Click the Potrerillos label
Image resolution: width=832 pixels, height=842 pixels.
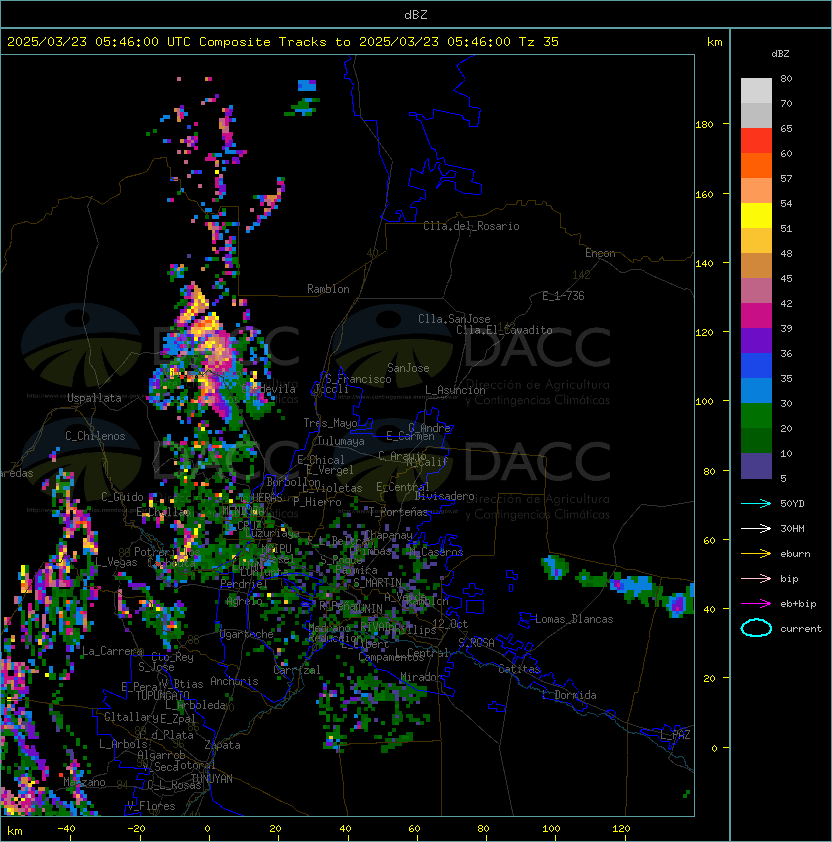pos(167,551)
